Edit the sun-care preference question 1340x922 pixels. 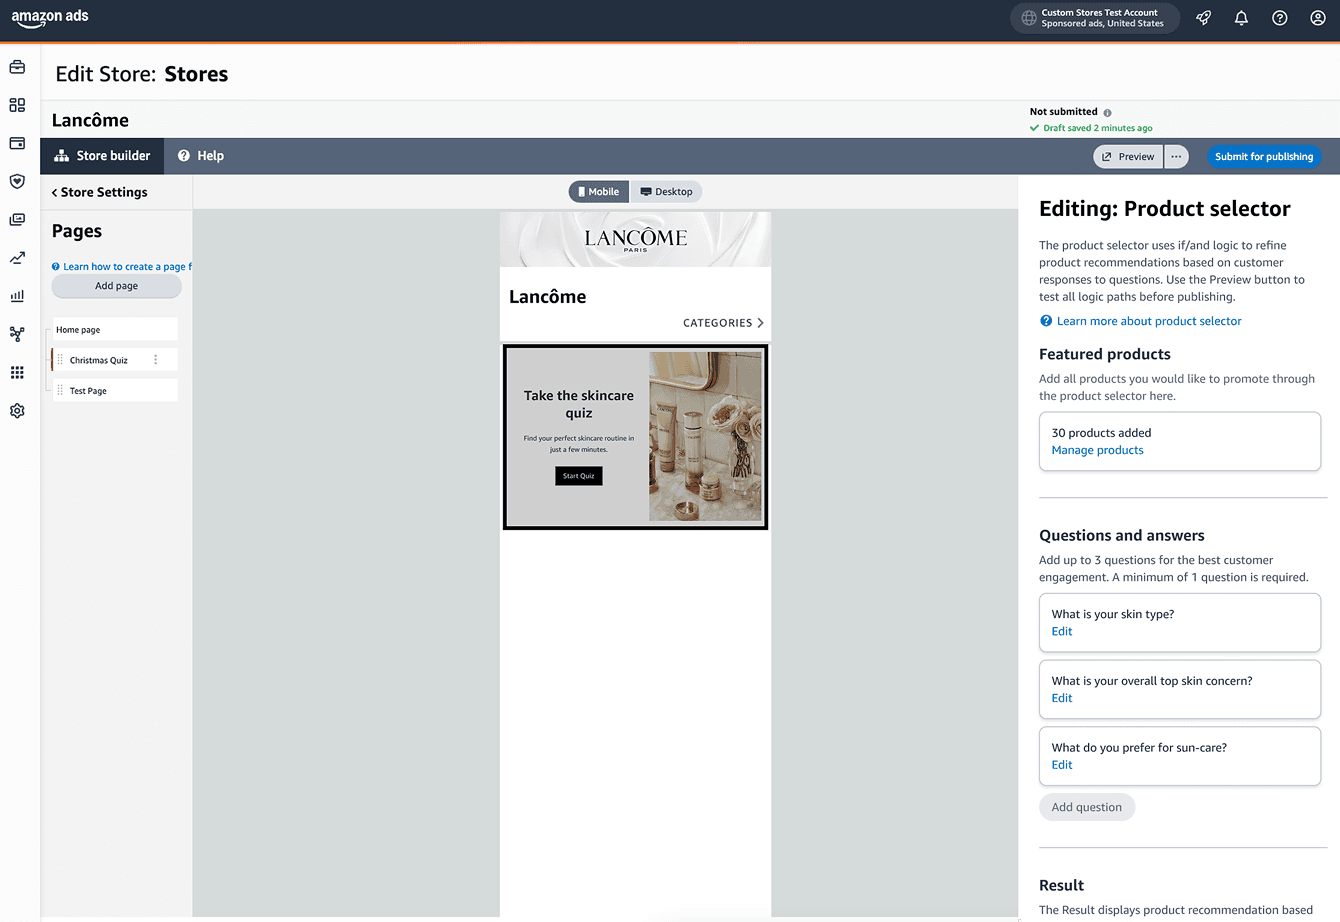(1062, 765)
